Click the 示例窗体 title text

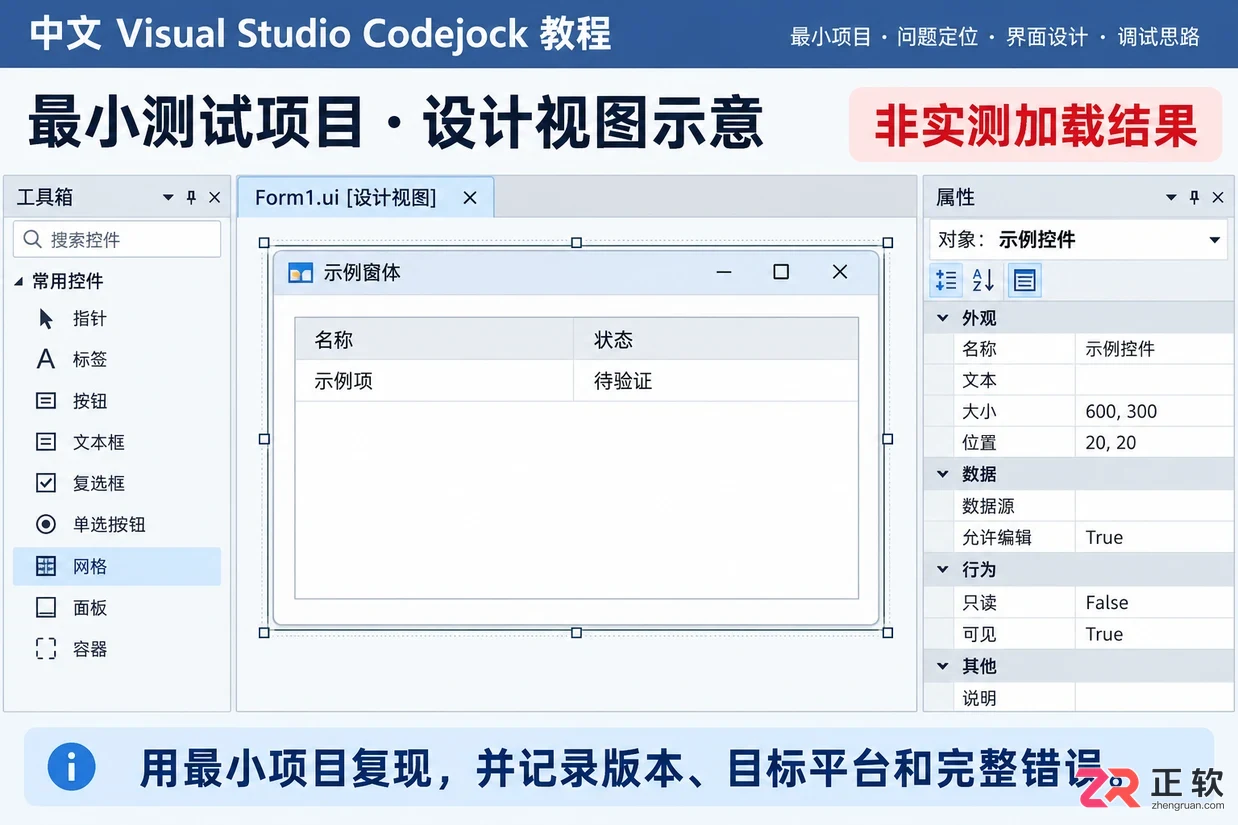point(362,272)
